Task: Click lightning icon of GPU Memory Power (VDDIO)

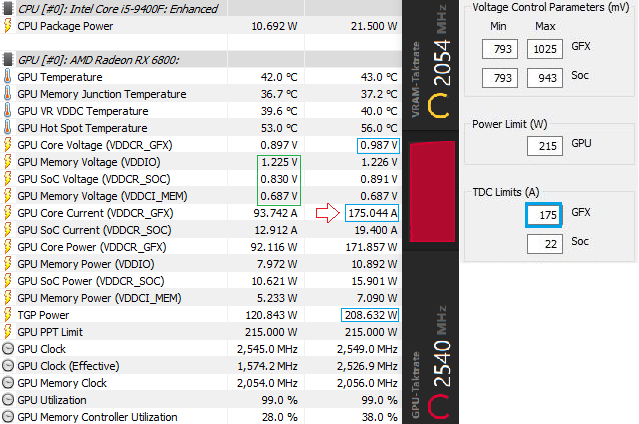Action: point(8,264)
